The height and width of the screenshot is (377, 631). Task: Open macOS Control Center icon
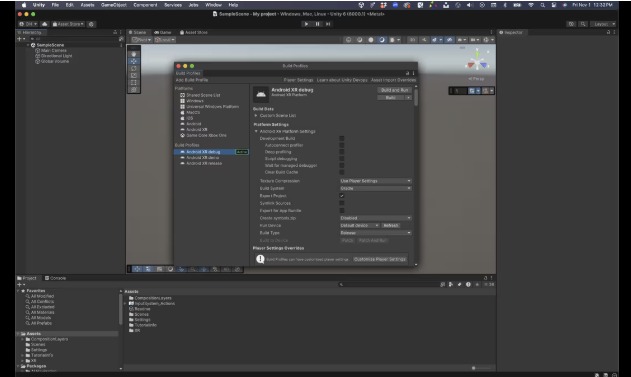click(554, 5)
